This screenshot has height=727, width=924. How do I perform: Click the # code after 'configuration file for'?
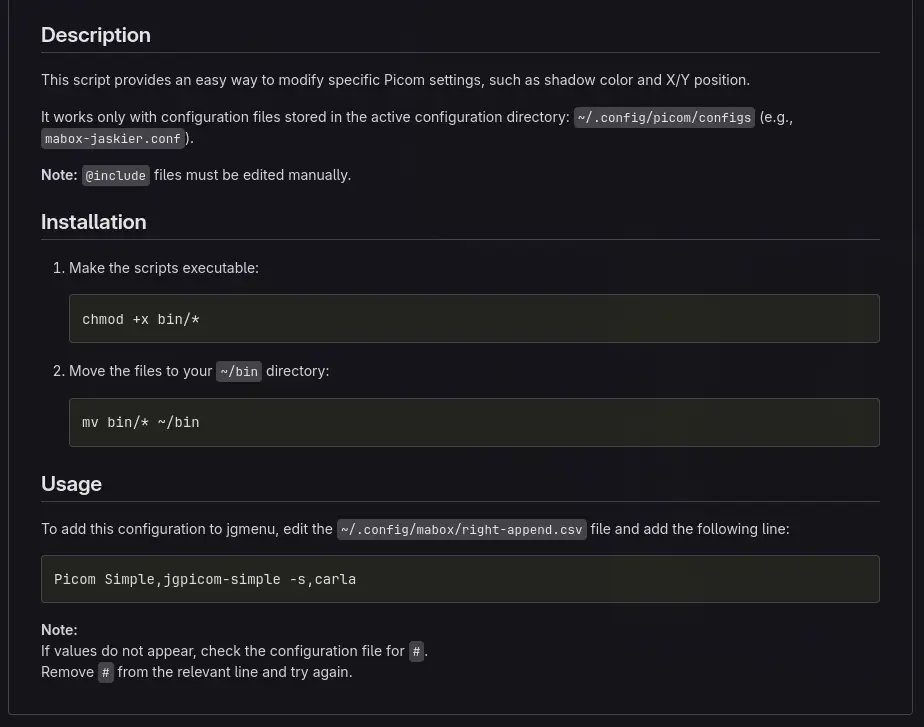pyautogui.click(x=417, y=652)
